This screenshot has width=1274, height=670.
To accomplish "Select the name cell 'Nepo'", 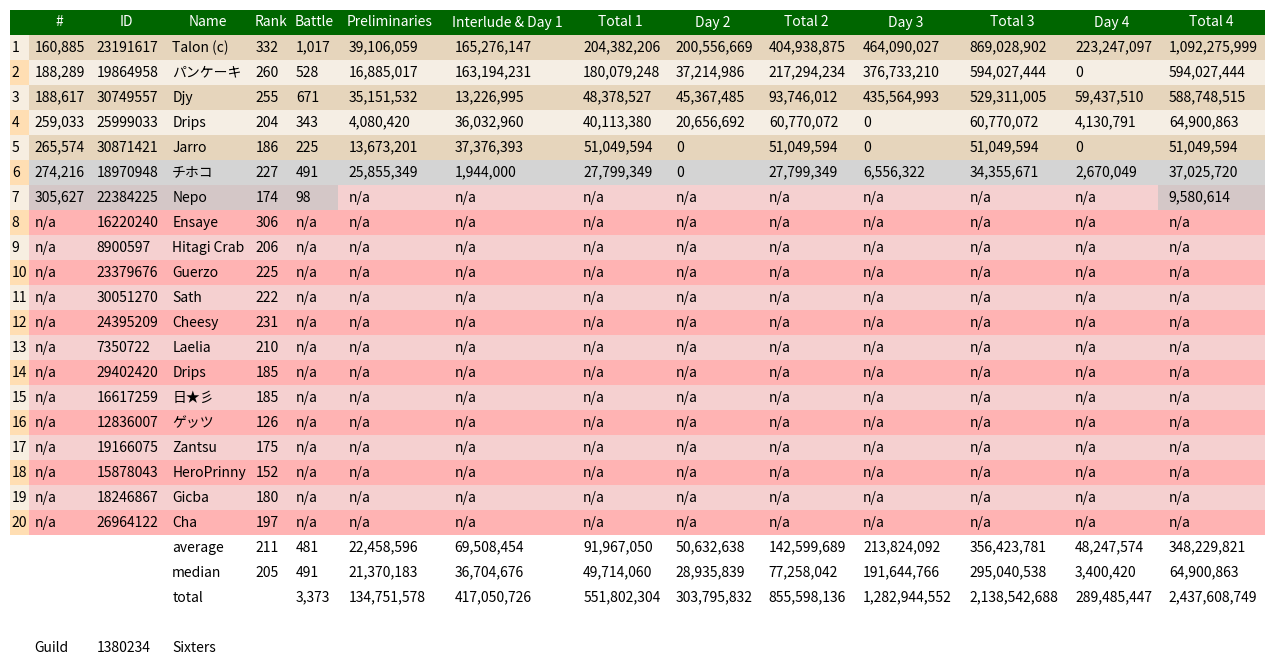I will click(x=189, y=197).
